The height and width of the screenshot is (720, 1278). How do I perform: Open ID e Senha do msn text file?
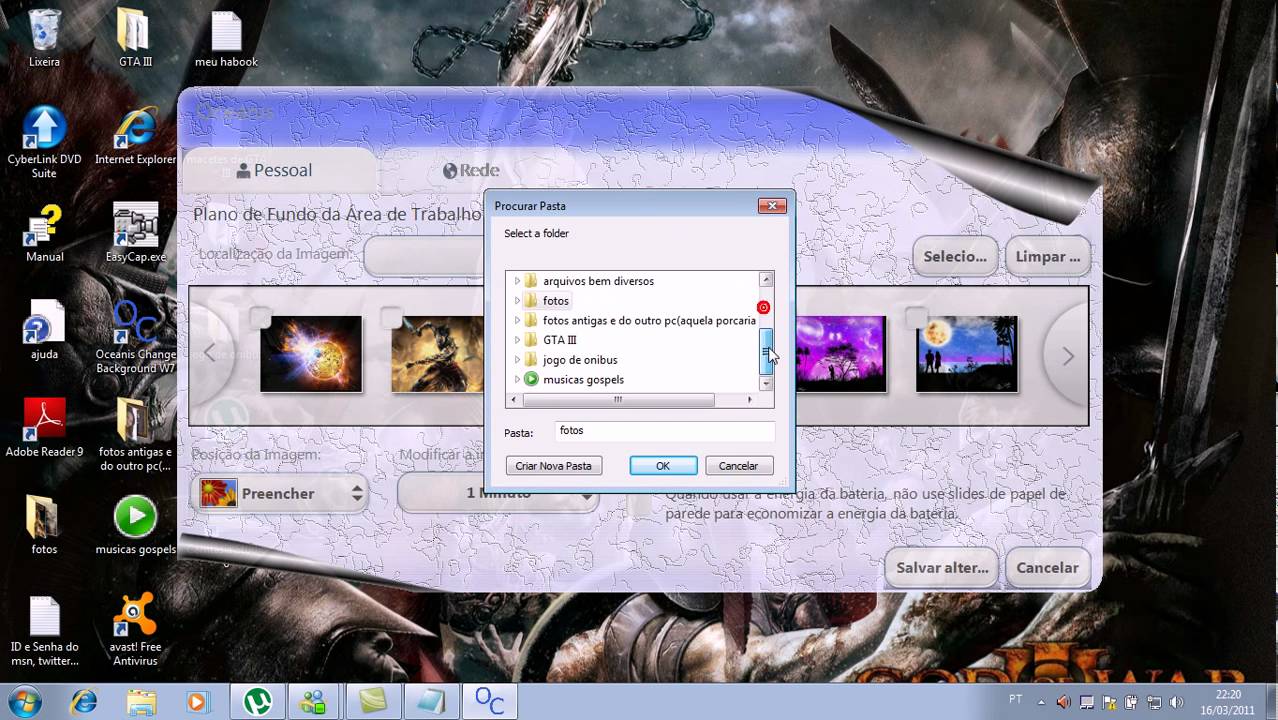tap(44, 630)
